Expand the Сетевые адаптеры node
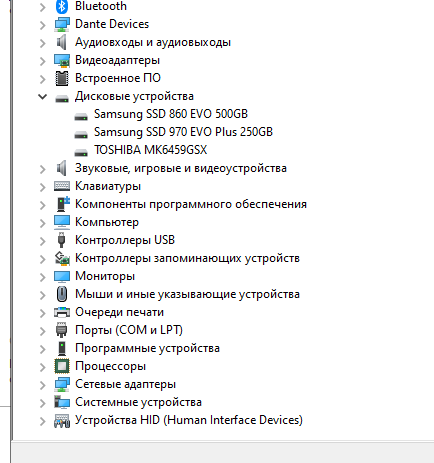 (43, 385)
